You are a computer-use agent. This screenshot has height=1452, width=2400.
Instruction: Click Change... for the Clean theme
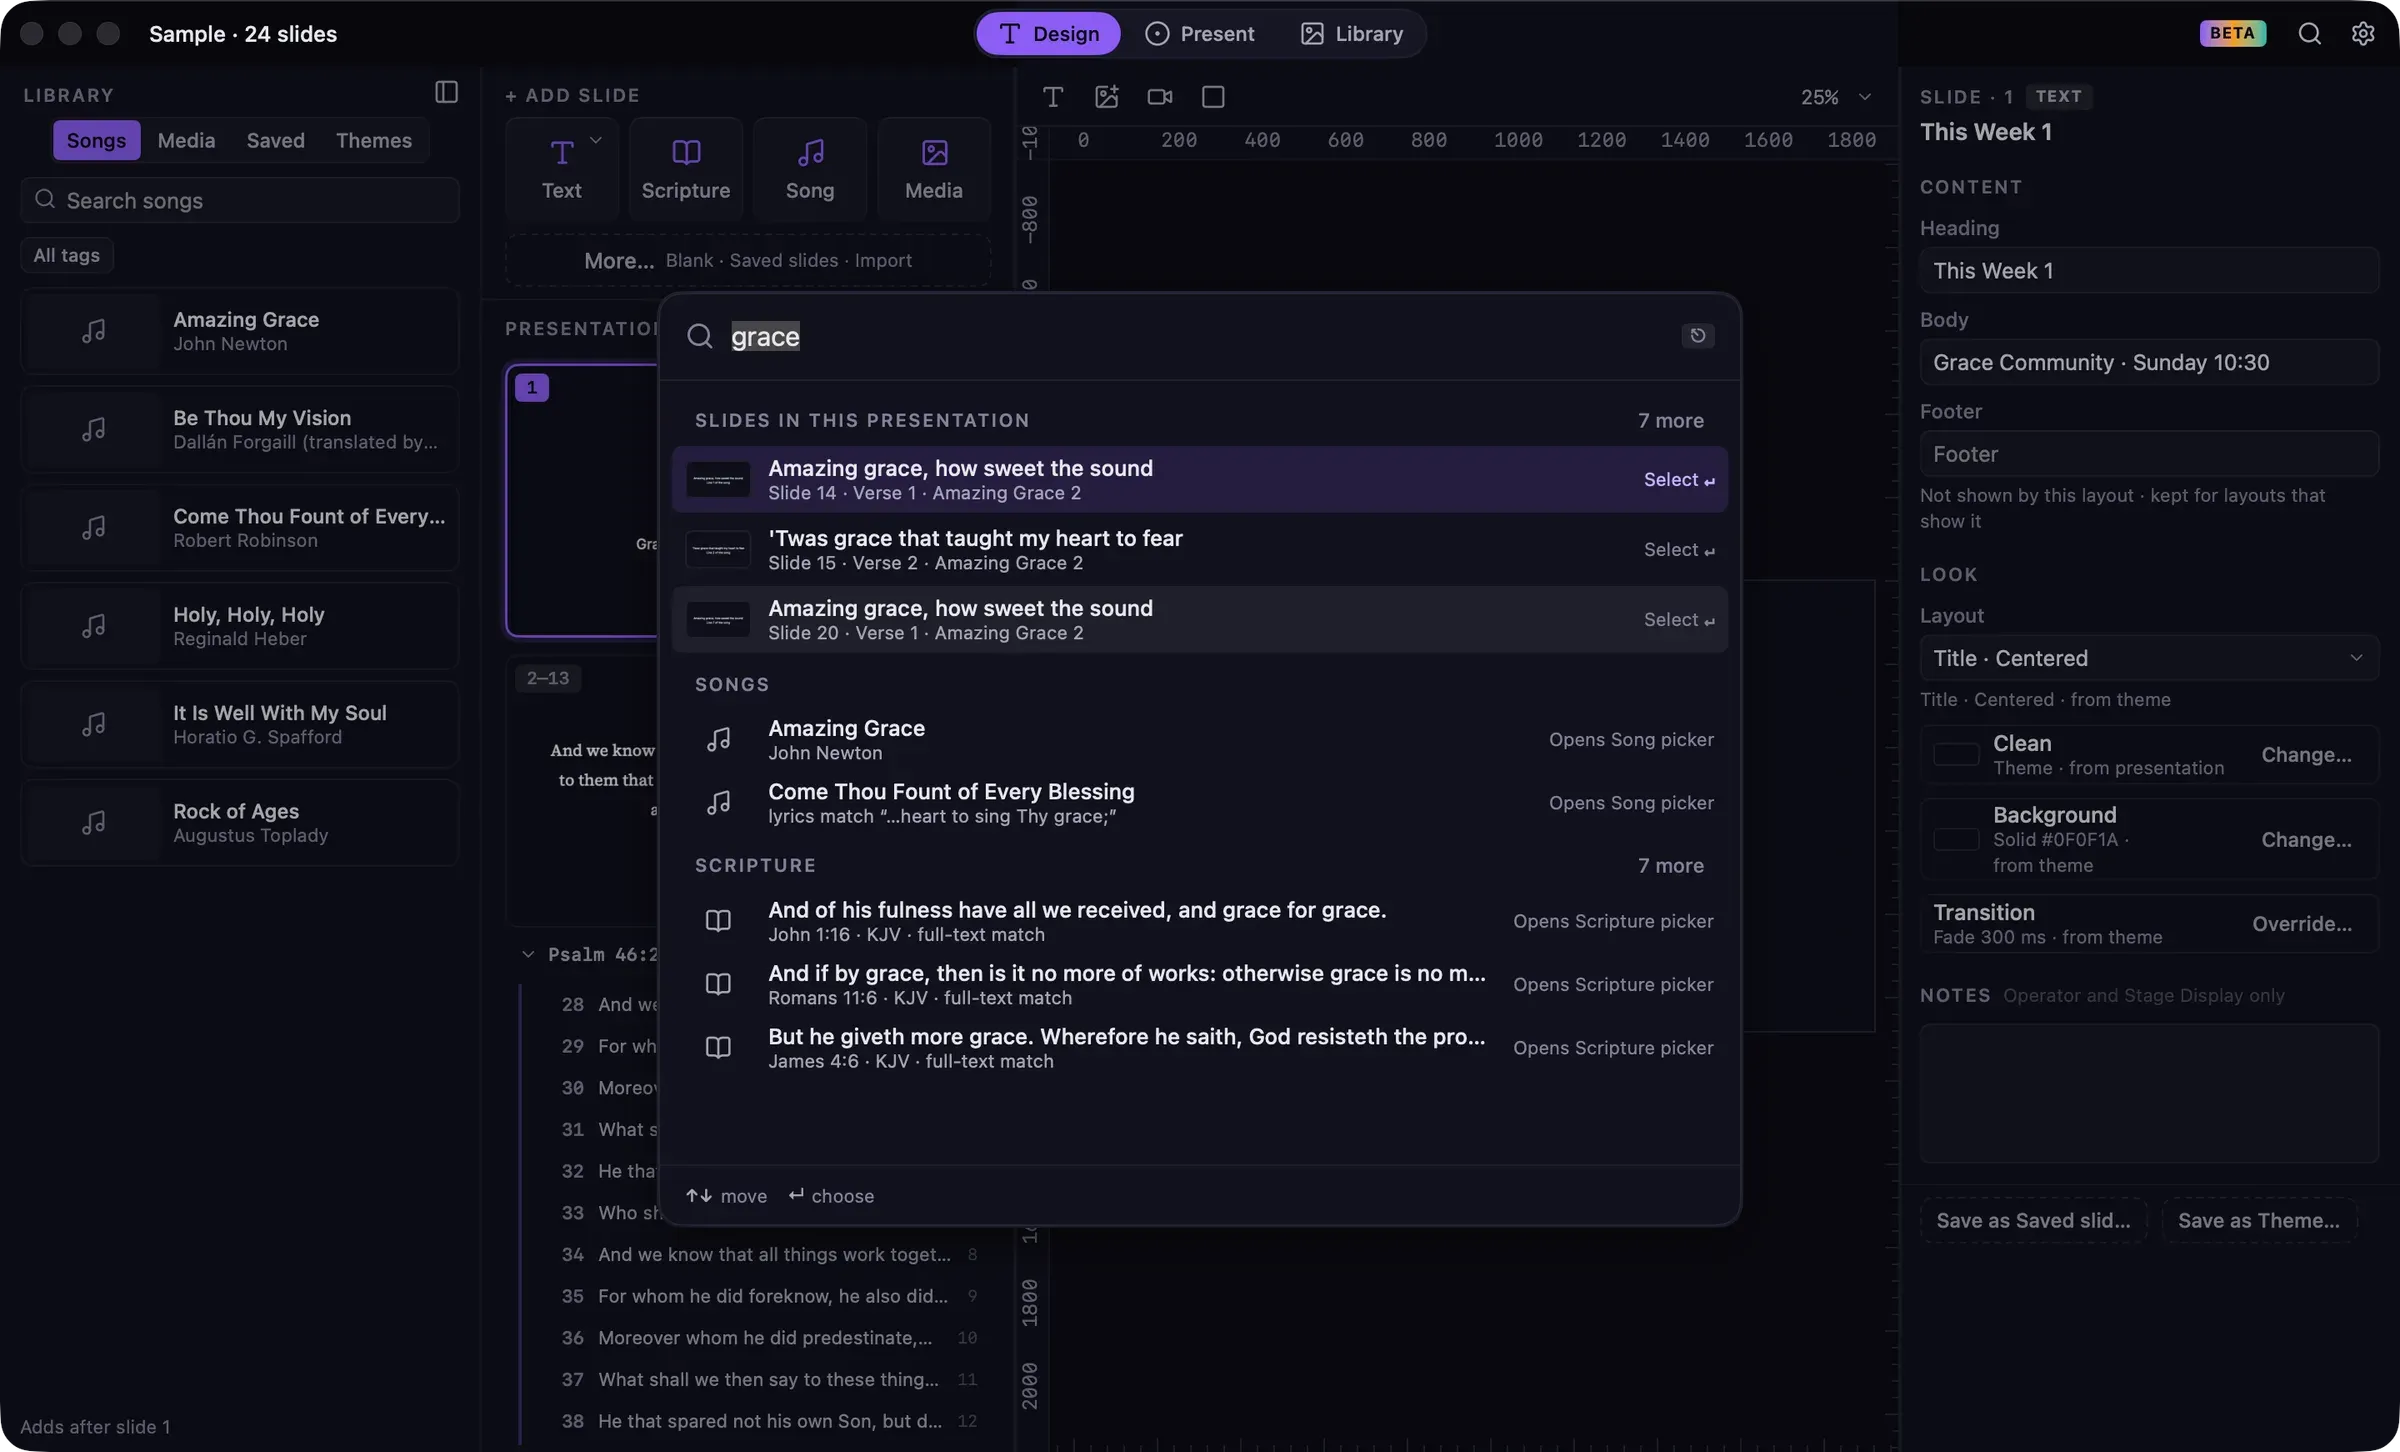point(2306,755)
